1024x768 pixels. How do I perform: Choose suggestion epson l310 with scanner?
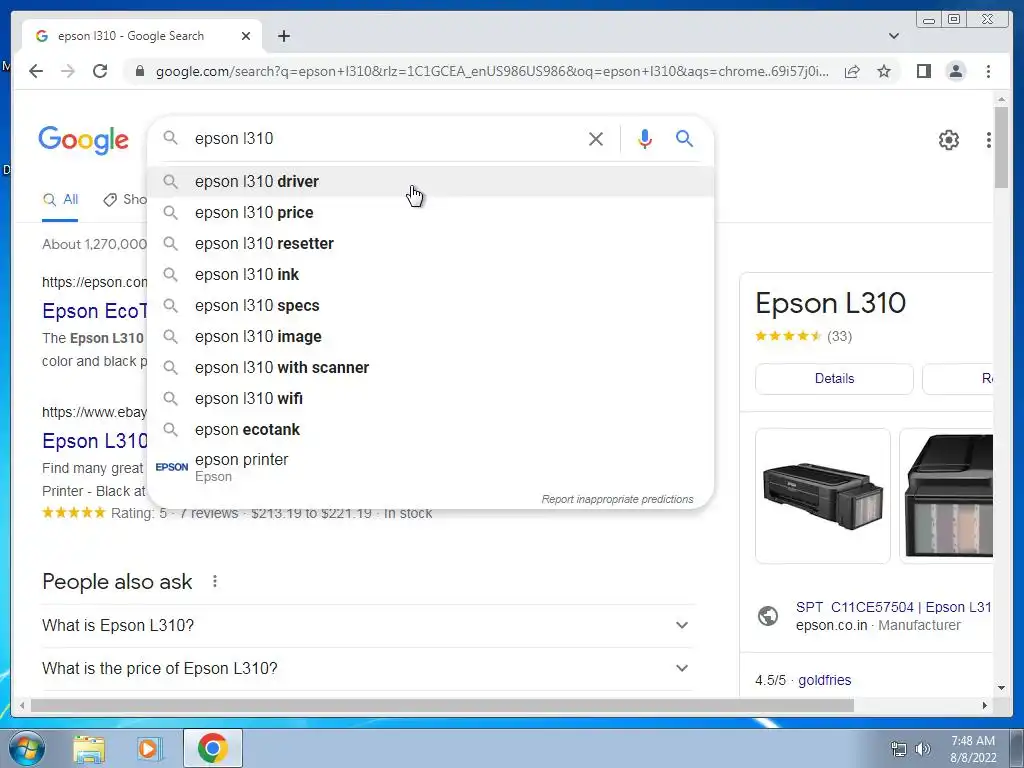pyautogui.click(x=431, y=368)
